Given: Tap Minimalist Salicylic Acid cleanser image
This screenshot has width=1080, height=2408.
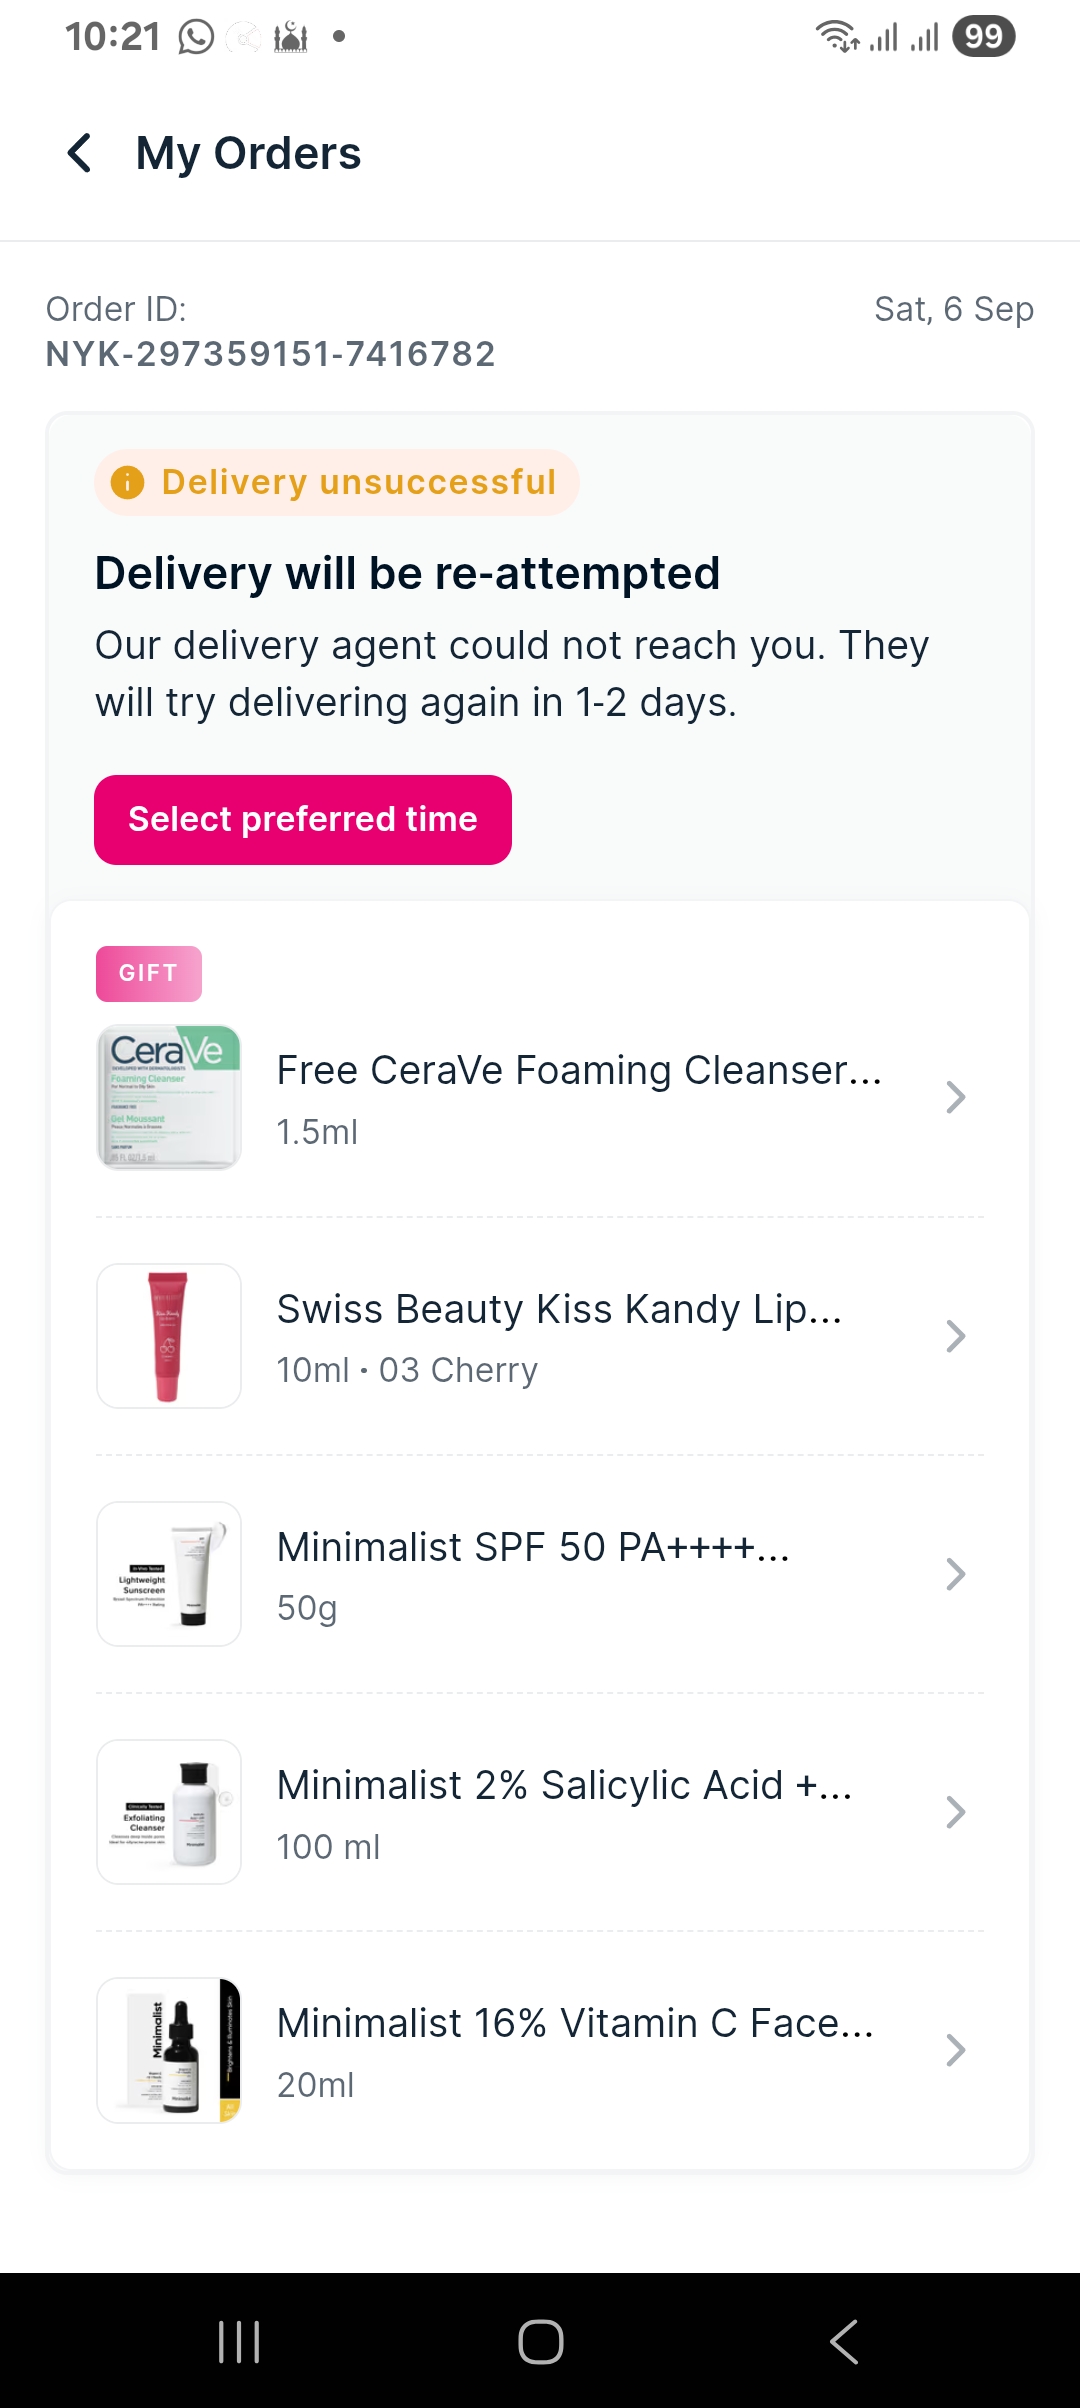Looking at the screenshot, I should point(169,1812).
